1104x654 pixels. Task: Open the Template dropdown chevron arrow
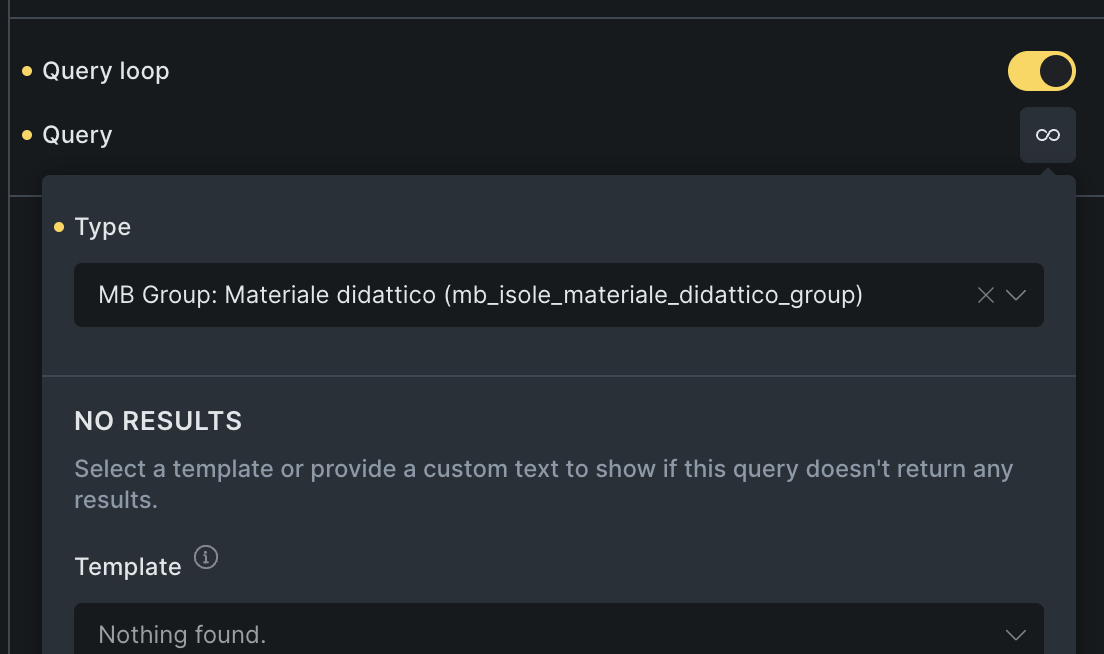tap(1016, 635)
